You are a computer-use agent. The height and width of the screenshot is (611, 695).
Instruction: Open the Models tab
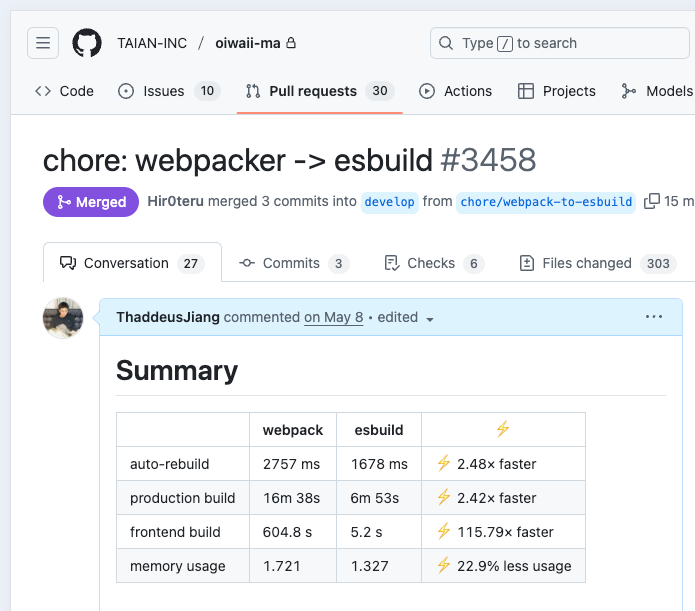click(656, 91)
